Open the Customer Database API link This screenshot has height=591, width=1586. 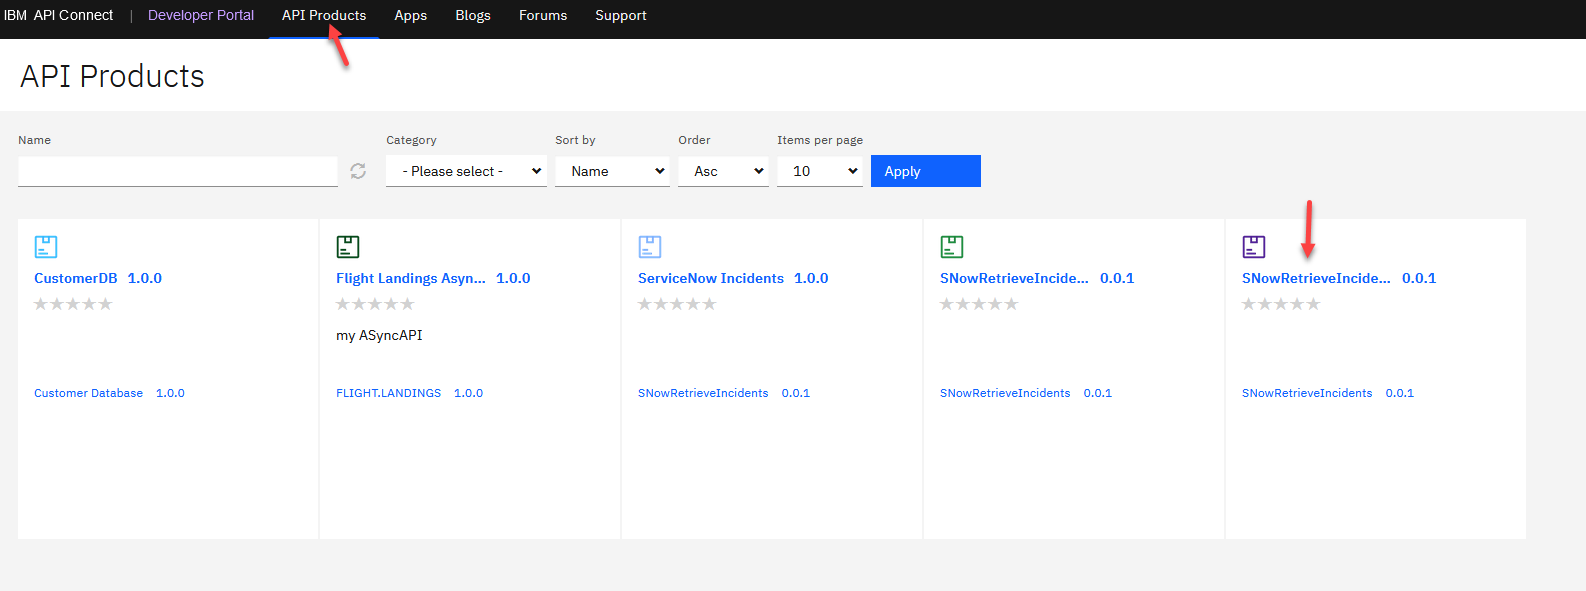pyautogui.click(x=88, y=393)
